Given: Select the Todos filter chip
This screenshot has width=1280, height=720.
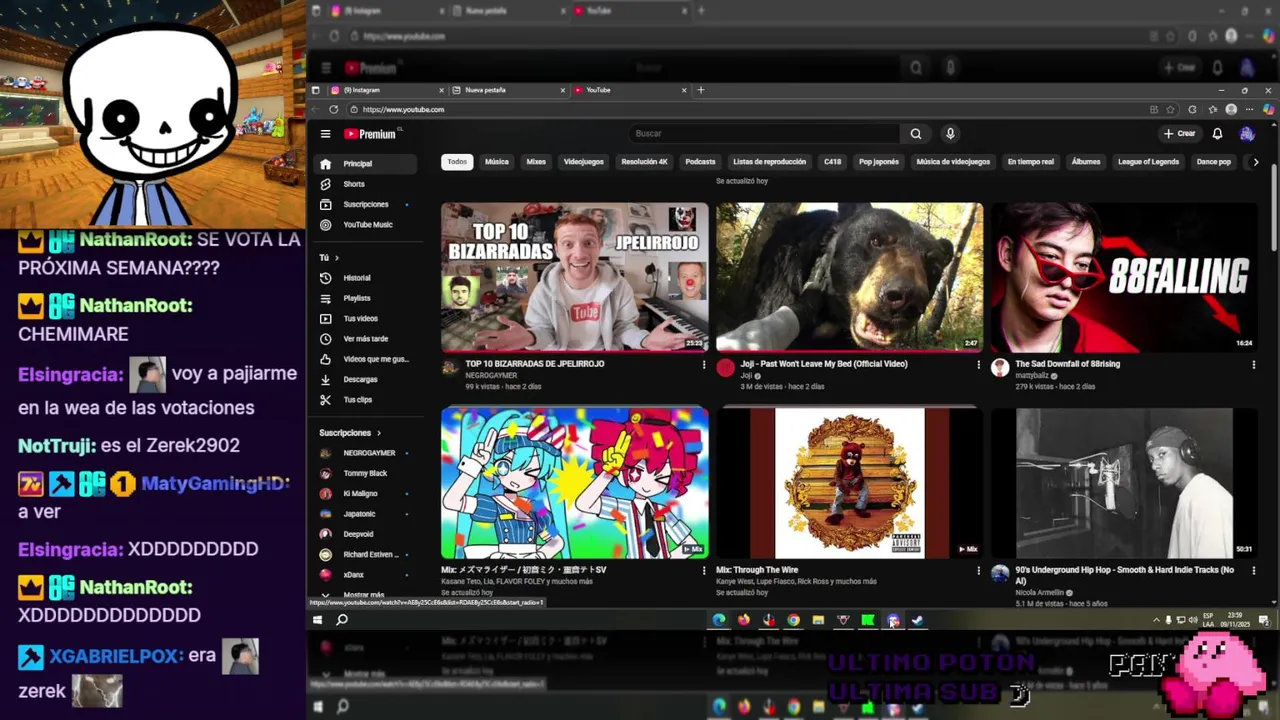Looking at the screenshot, I should 457,162.
